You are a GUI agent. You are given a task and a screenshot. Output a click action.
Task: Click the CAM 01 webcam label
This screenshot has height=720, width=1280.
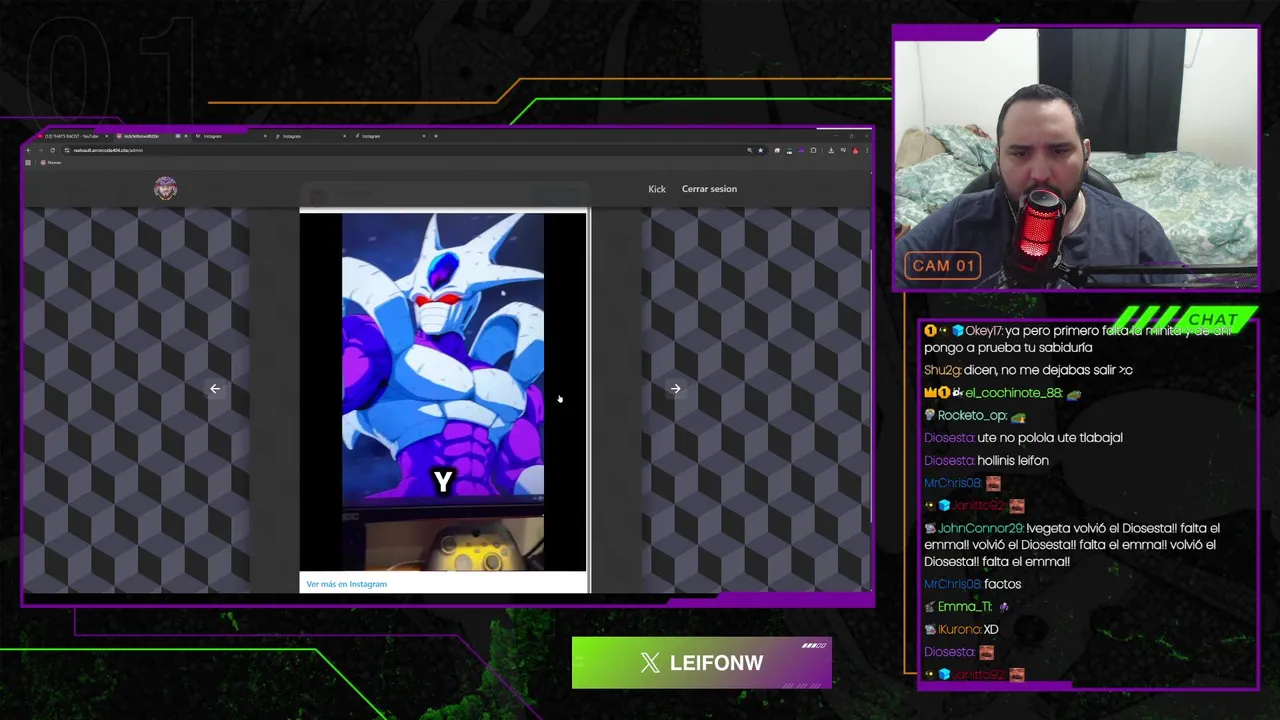tap(943, 266)
